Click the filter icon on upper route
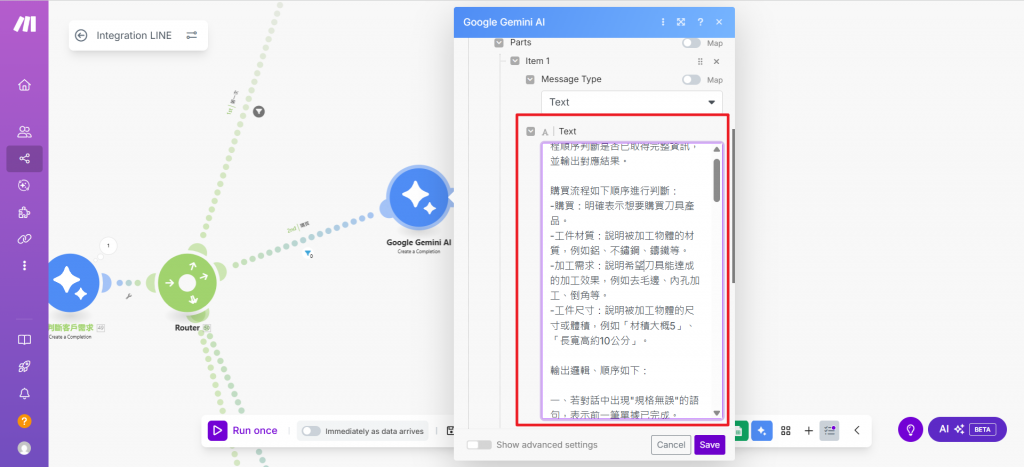This screenshot has height=467, width=1024. (259, 112)
